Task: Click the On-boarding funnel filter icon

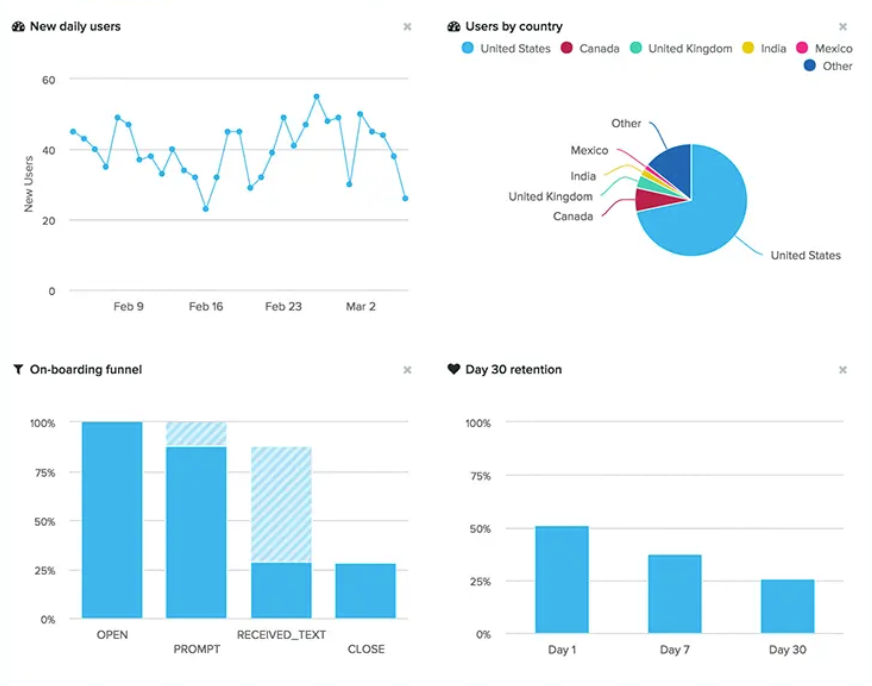Action: pos(18,370)
